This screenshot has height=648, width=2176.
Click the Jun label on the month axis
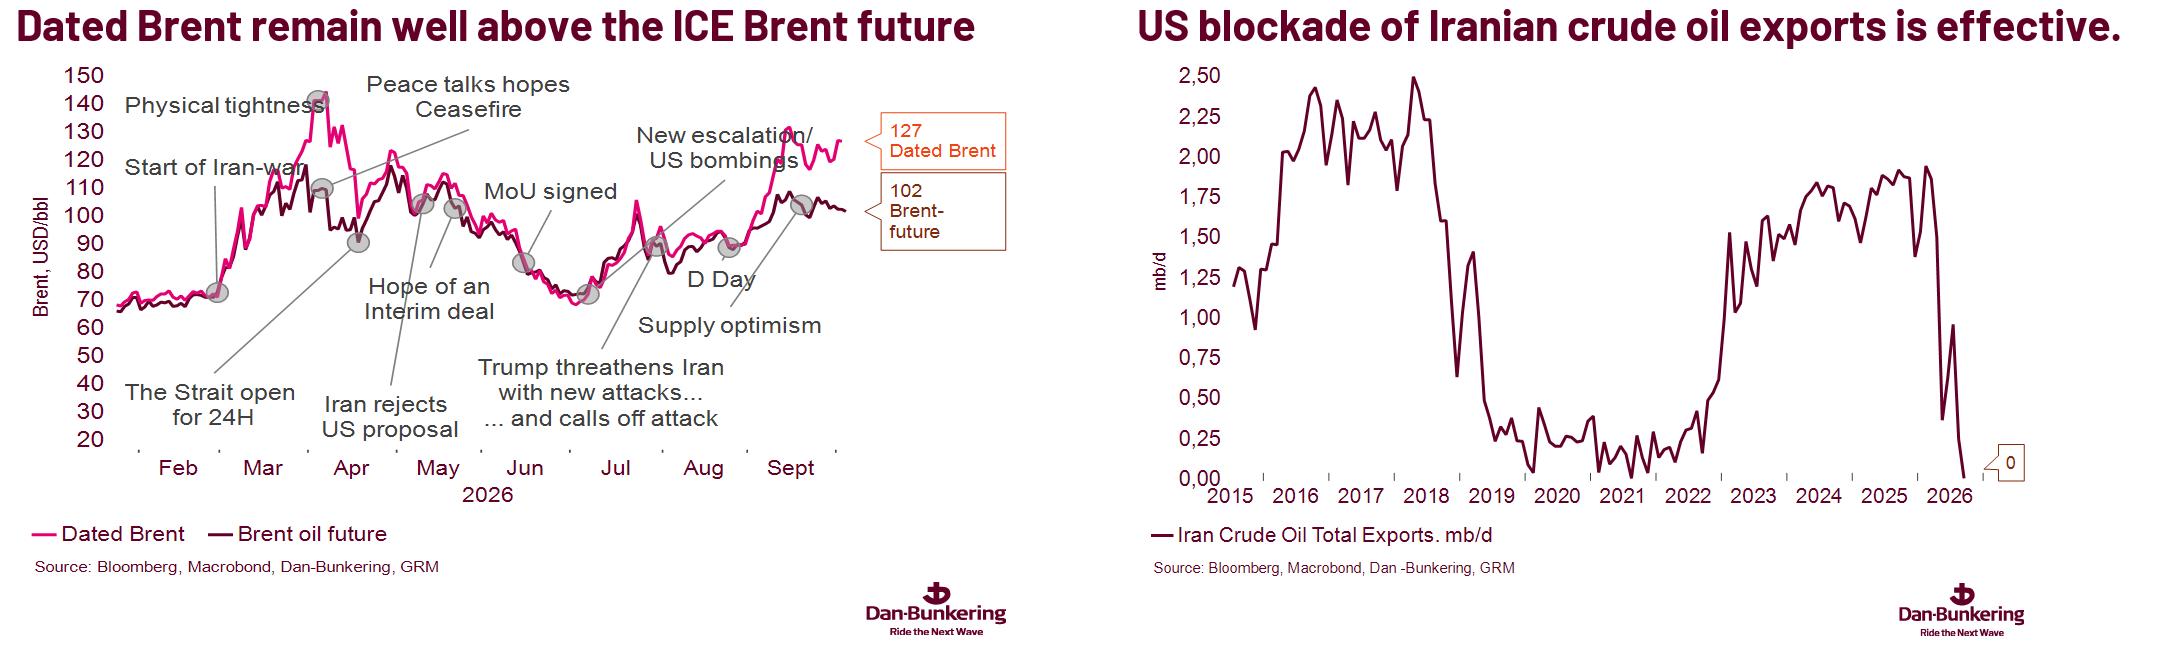click(x=525, y=468)
